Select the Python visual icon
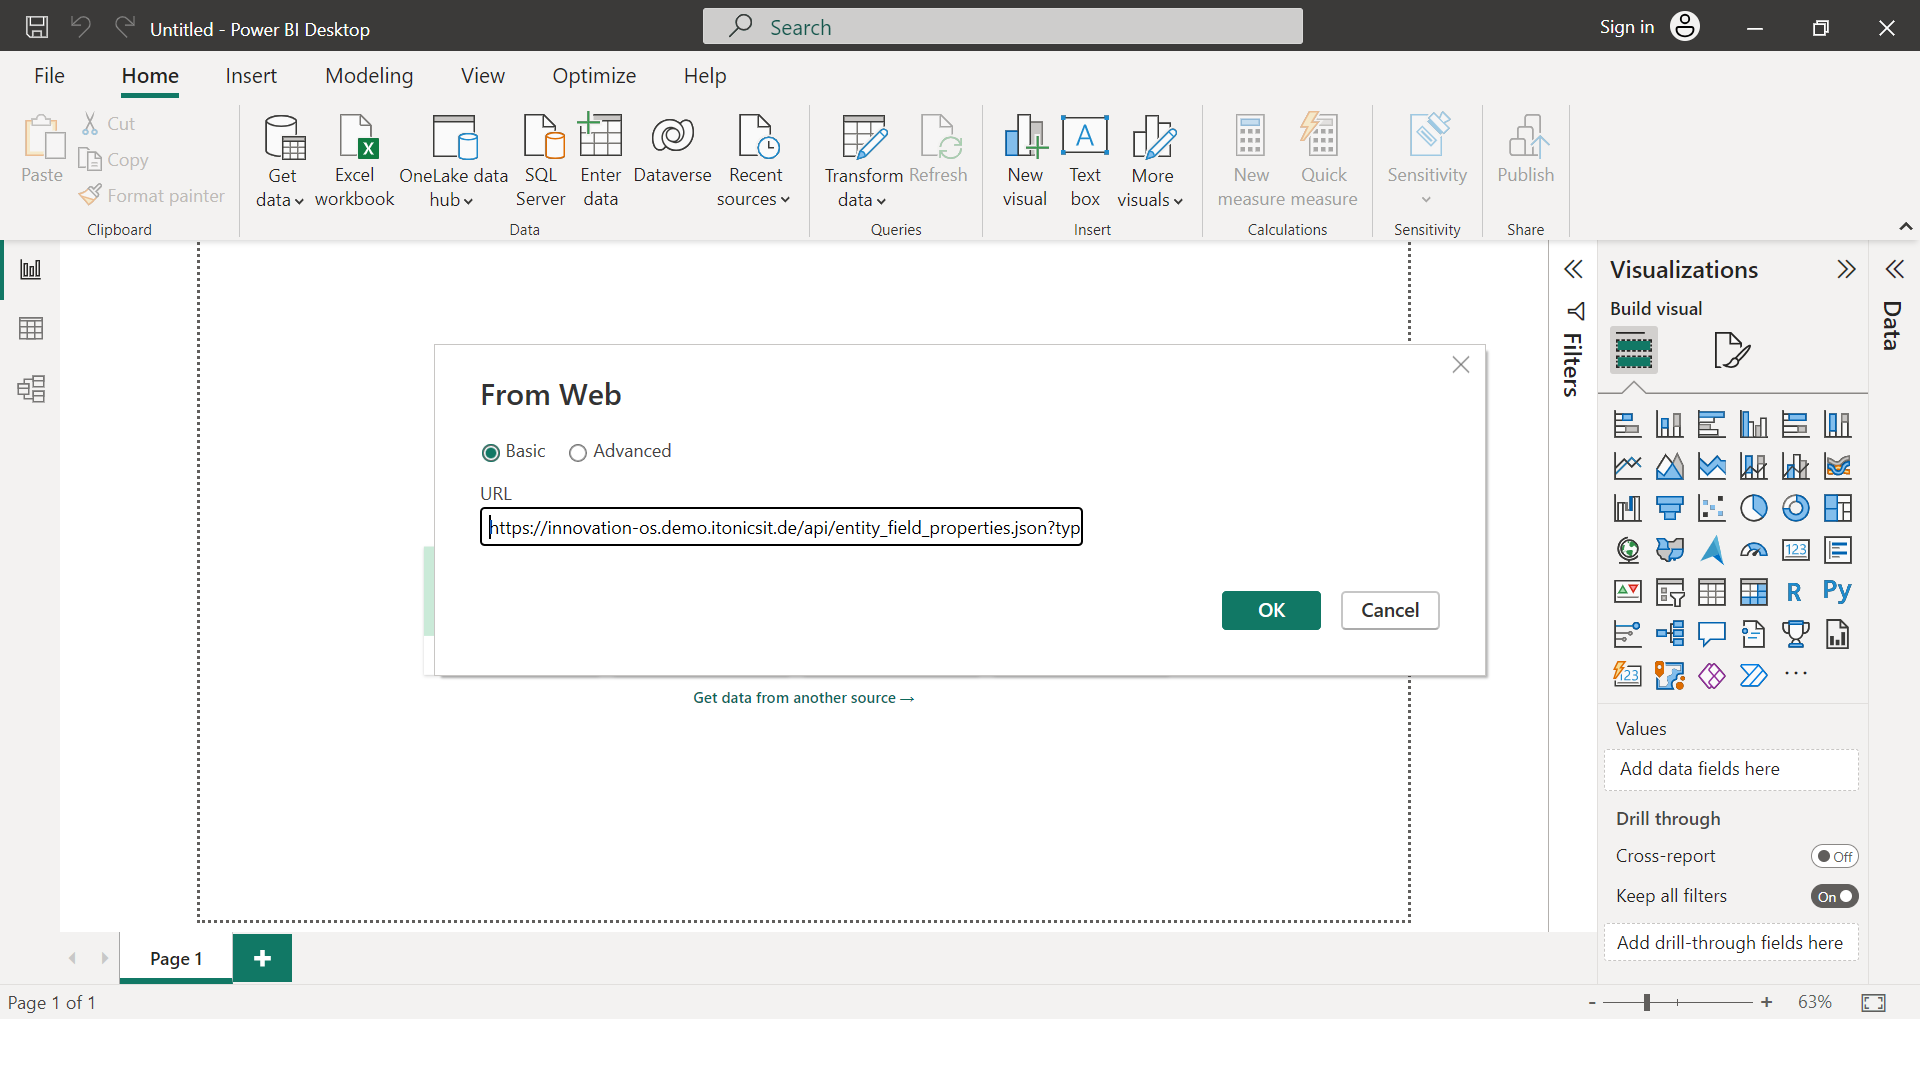This screenshot has height=1080, width=1920. tap(1837, 592)
